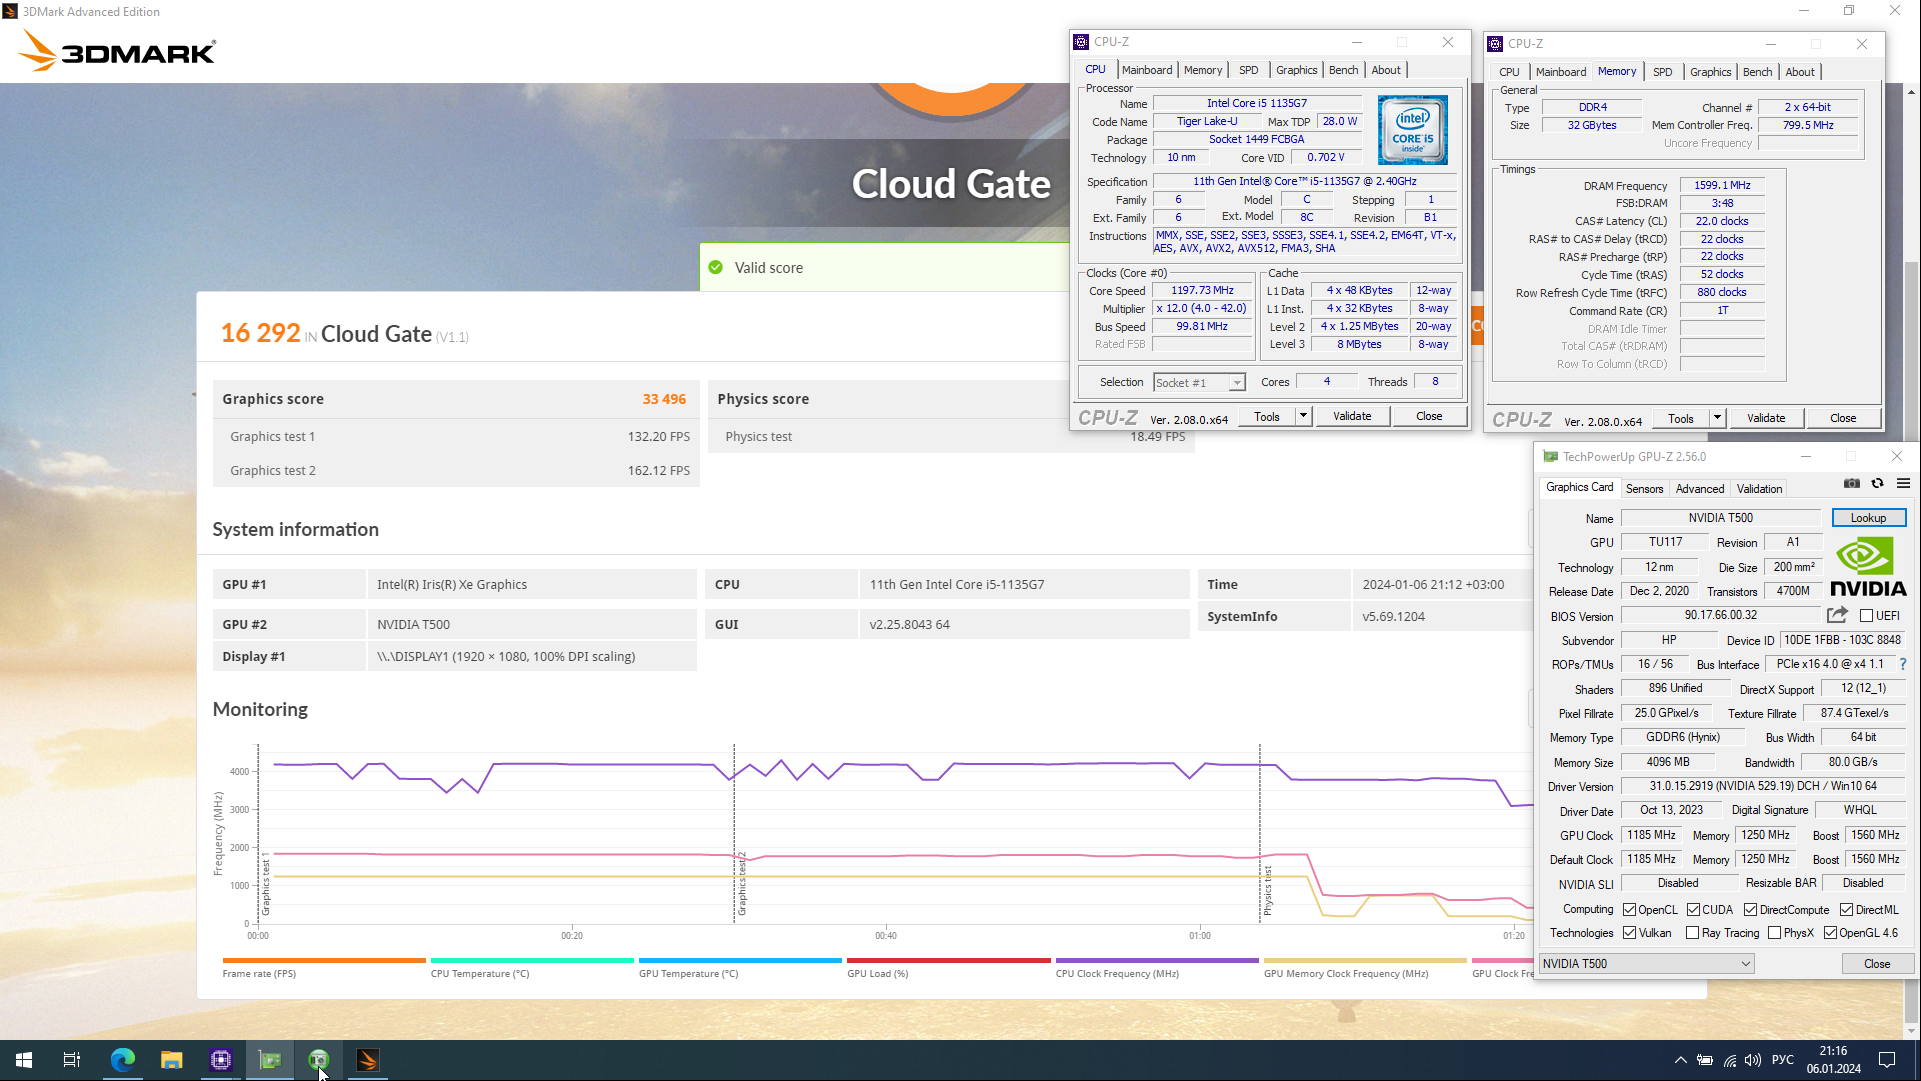This screenshot has width=1921, height=1081.
Task: Click Validate in the first CPU-Z window
Action: pos(1351,417)
